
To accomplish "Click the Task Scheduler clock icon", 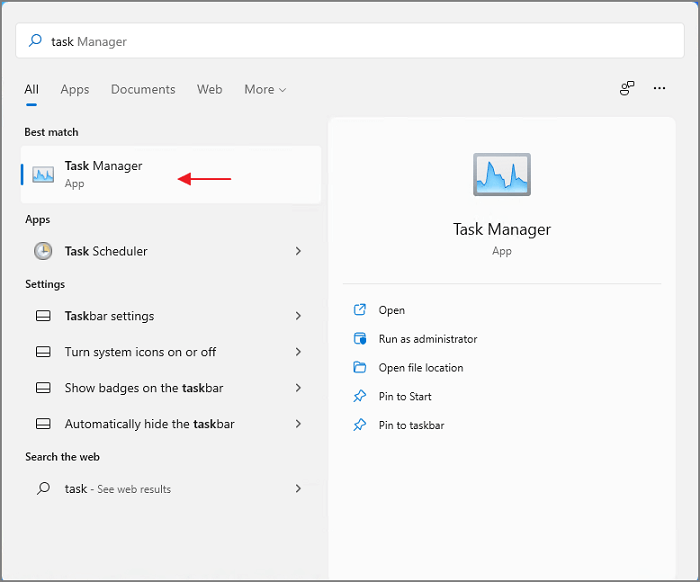I will pos(43,251).
